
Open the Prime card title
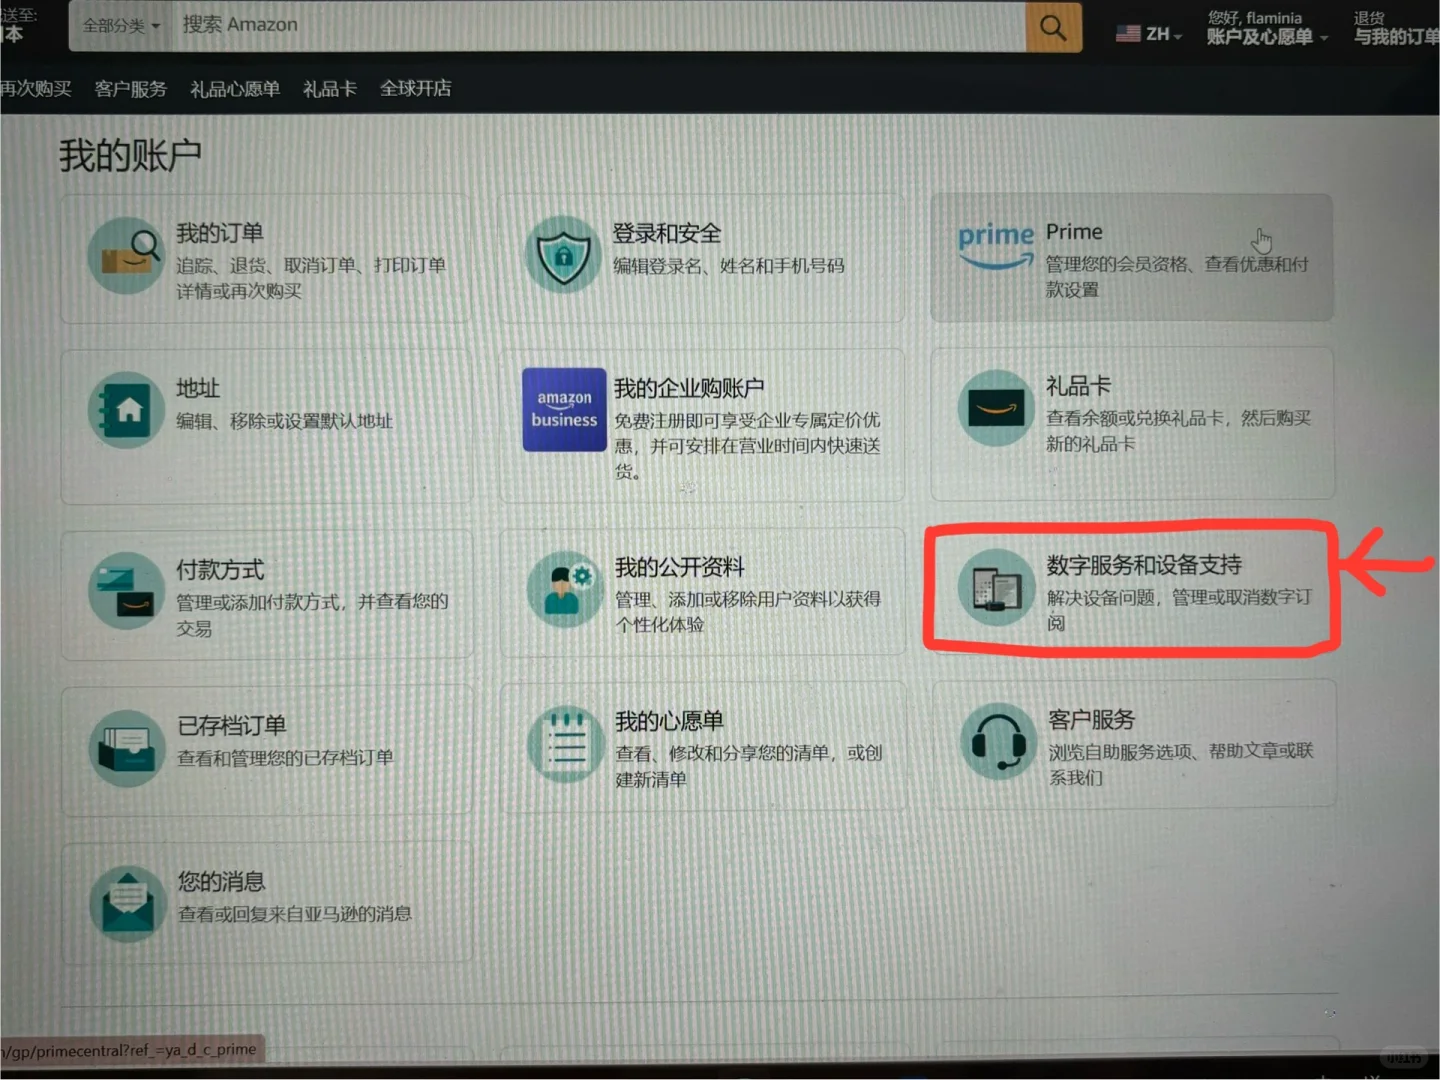[x=1074, y=232]
